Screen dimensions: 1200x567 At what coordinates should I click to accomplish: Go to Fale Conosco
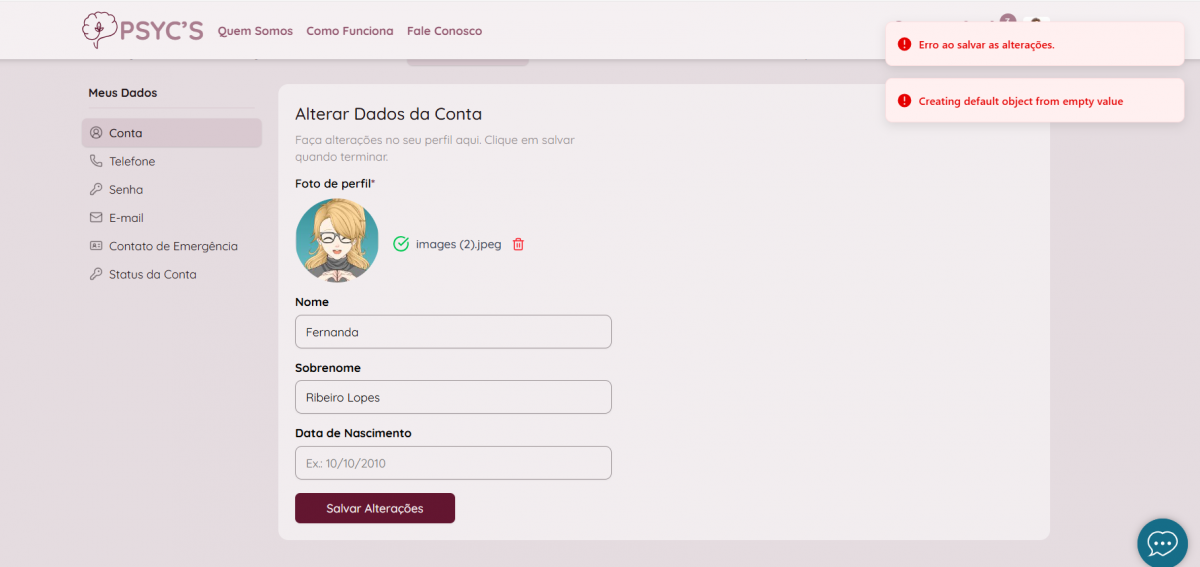444,31
